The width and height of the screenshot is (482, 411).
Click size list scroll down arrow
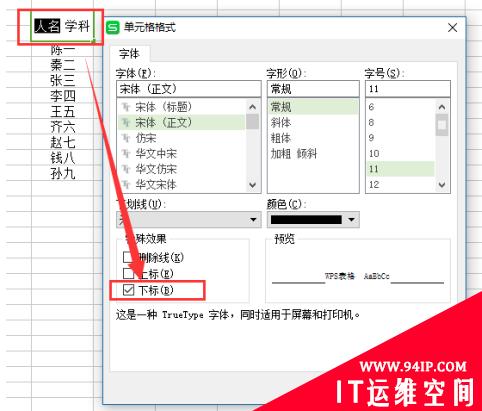442,185
